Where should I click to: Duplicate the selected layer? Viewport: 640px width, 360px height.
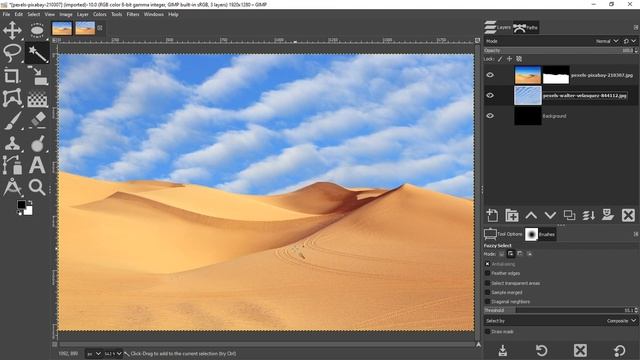click(x=569, y=215)
